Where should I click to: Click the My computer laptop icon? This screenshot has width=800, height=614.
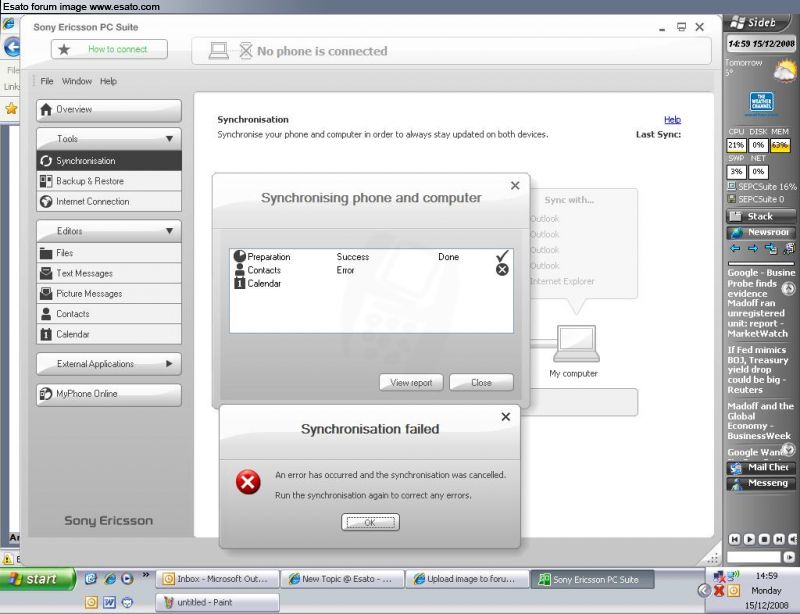[x=577, y=343]
